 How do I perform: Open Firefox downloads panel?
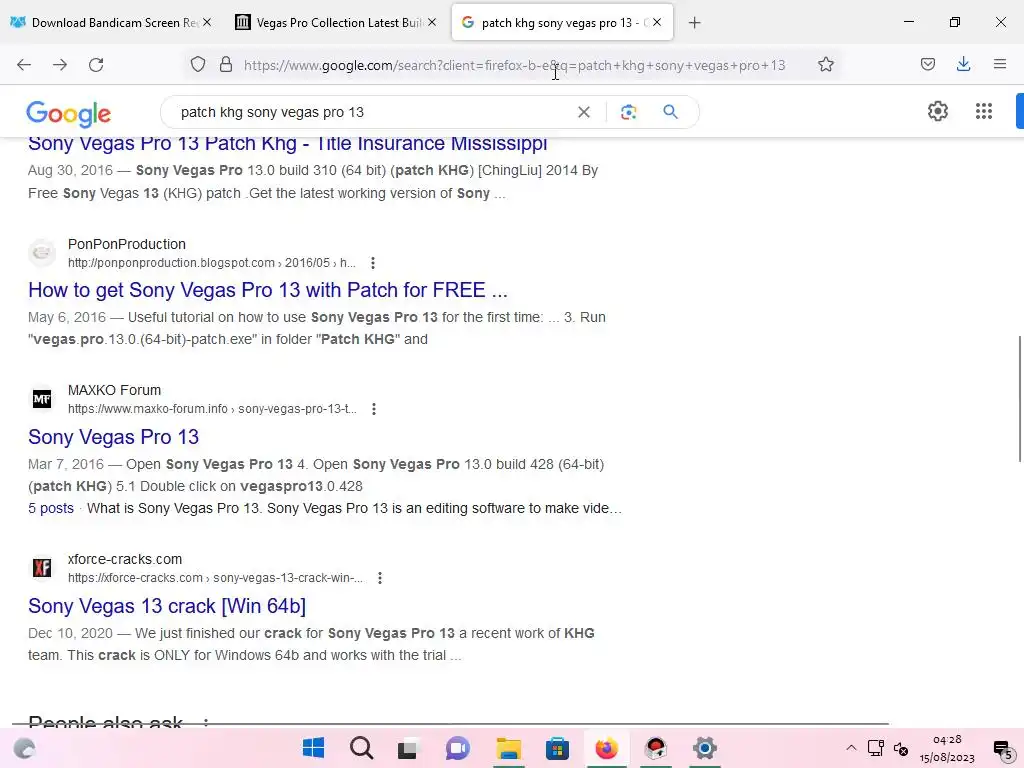[x=963, y=64]
